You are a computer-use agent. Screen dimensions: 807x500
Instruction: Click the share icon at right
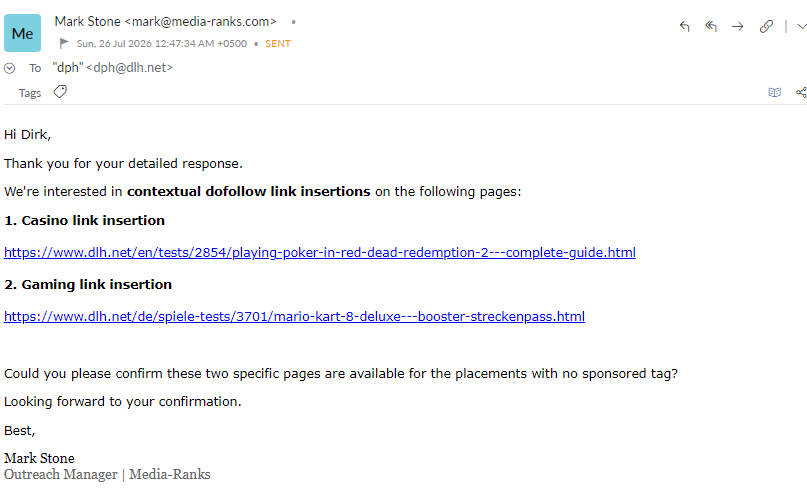point(801,92)
